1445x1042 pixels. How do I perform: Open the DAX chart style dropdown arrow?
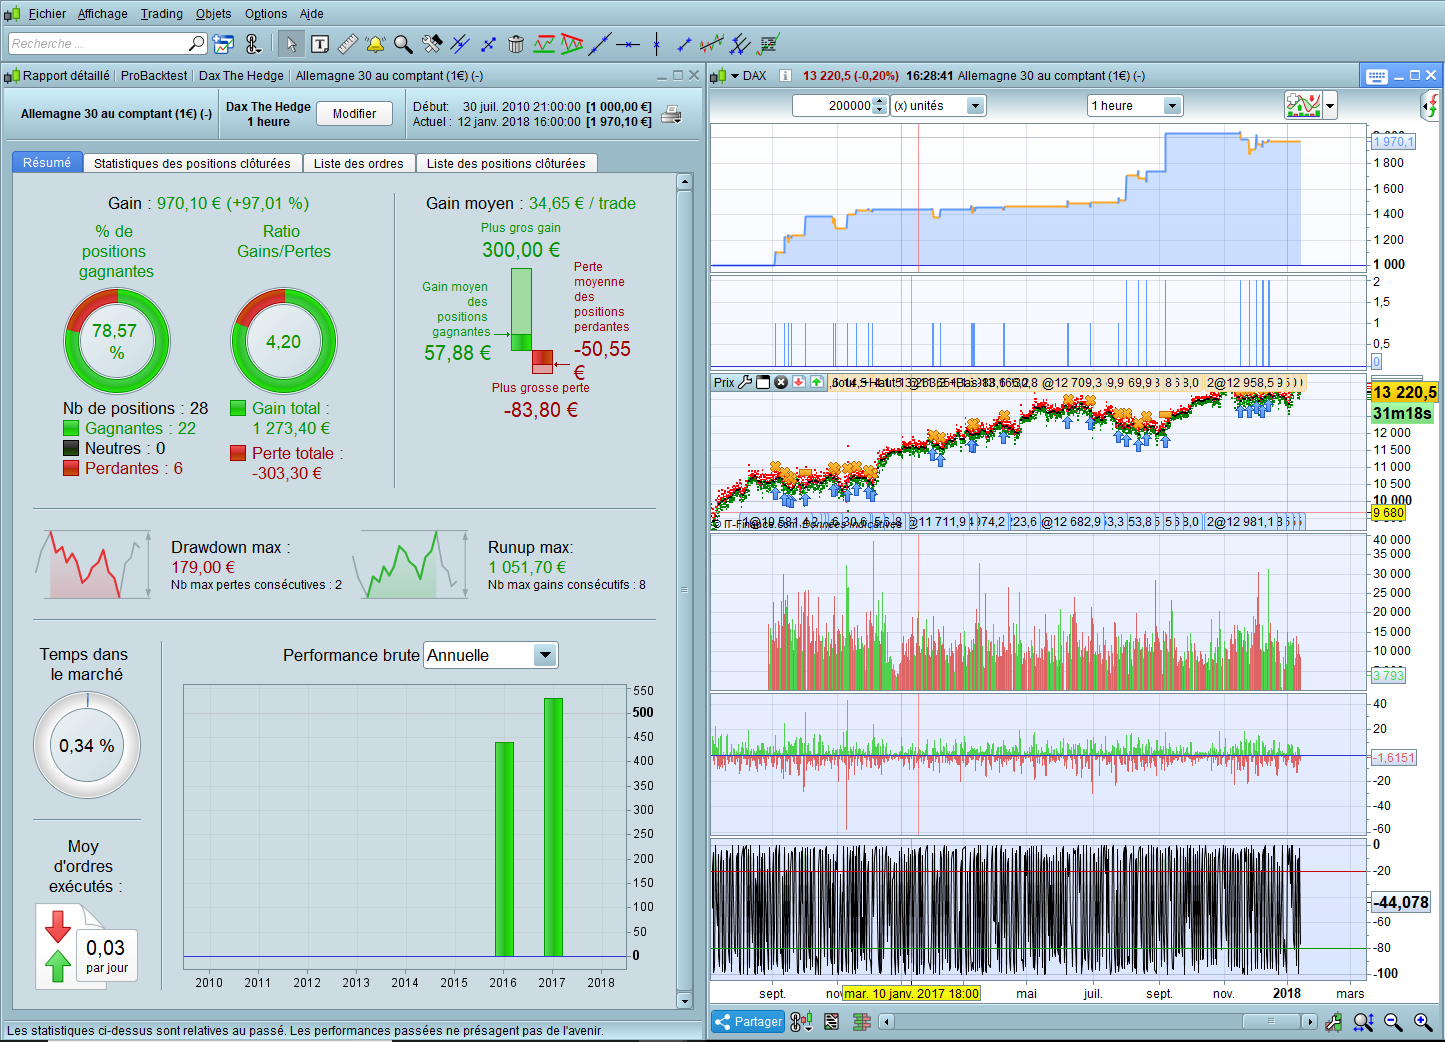(x=735, y=76)
